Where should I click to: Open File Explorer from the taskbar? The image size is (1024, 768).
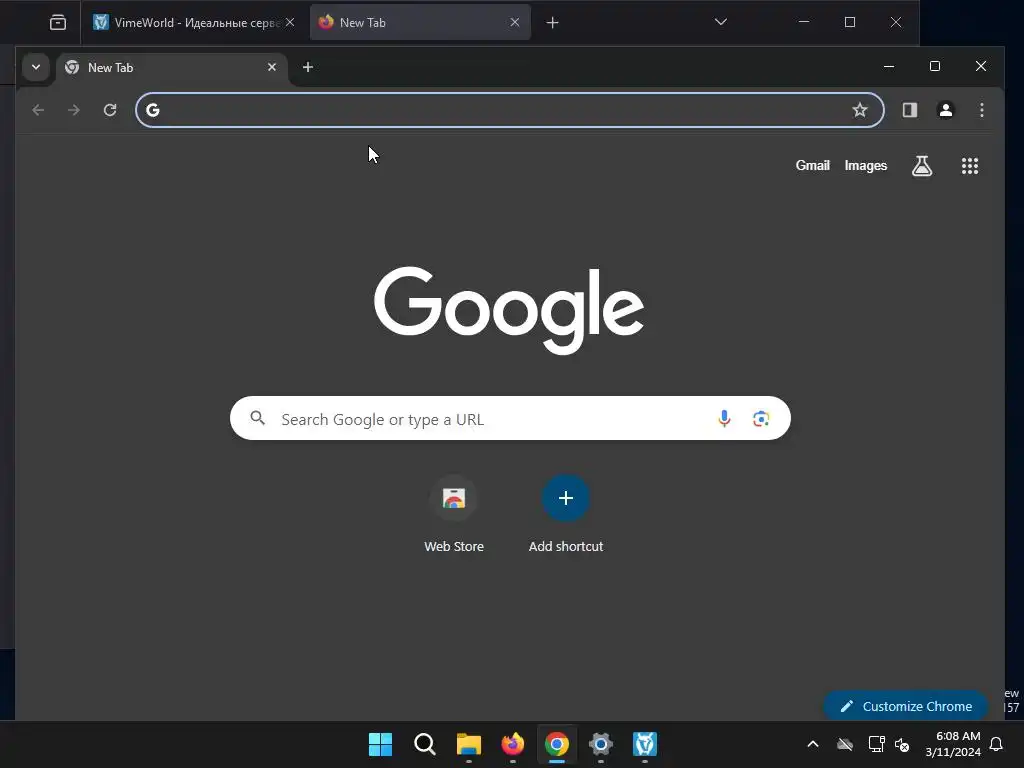(x=468, y=744)
